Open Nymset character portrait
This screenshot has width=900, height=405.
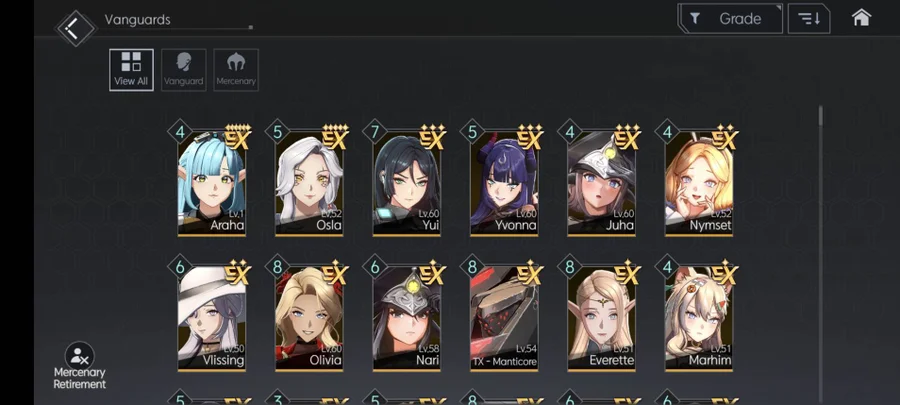(x=699, y=182)
